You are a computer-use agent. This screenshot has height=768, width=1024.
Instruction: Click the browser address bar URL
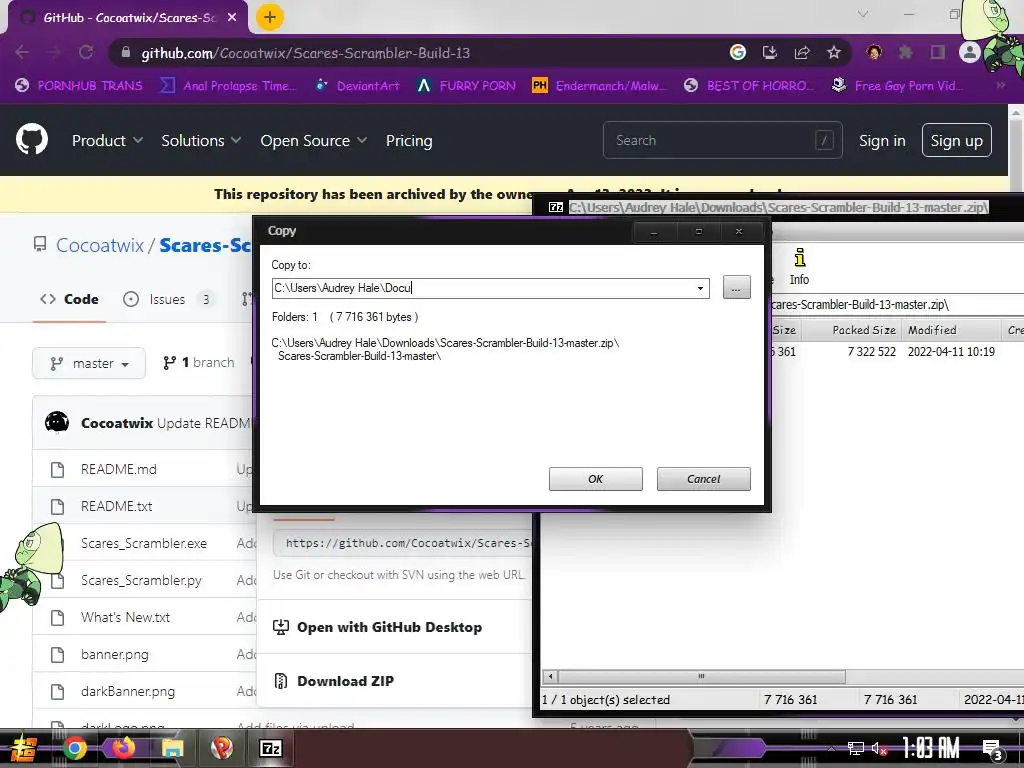click(x=306, y=53)
